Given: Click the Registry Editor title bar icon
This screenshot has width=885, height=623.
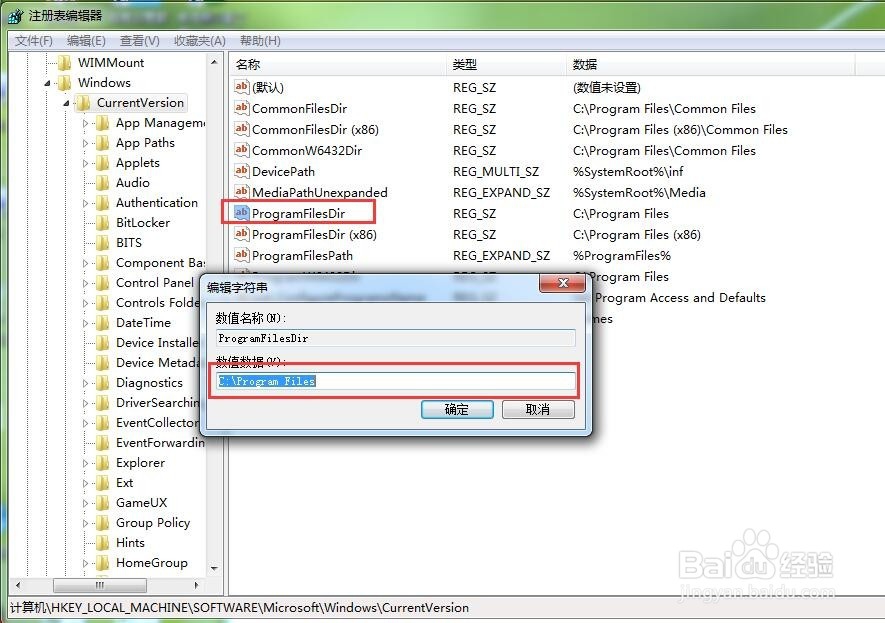Looking at the screenshot, I should (x=15, y=16).
